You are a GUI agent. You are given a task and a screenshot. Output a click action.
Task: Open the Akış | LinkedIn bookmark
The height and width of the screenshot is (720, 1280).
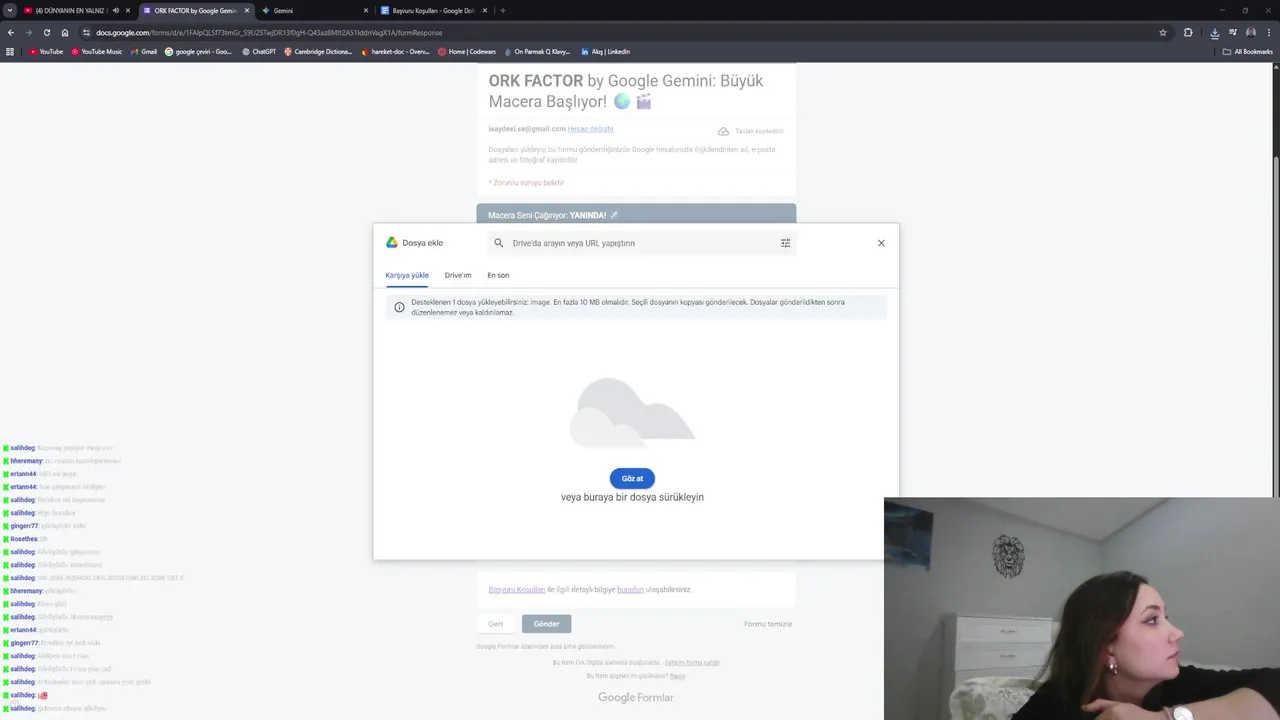605,51
